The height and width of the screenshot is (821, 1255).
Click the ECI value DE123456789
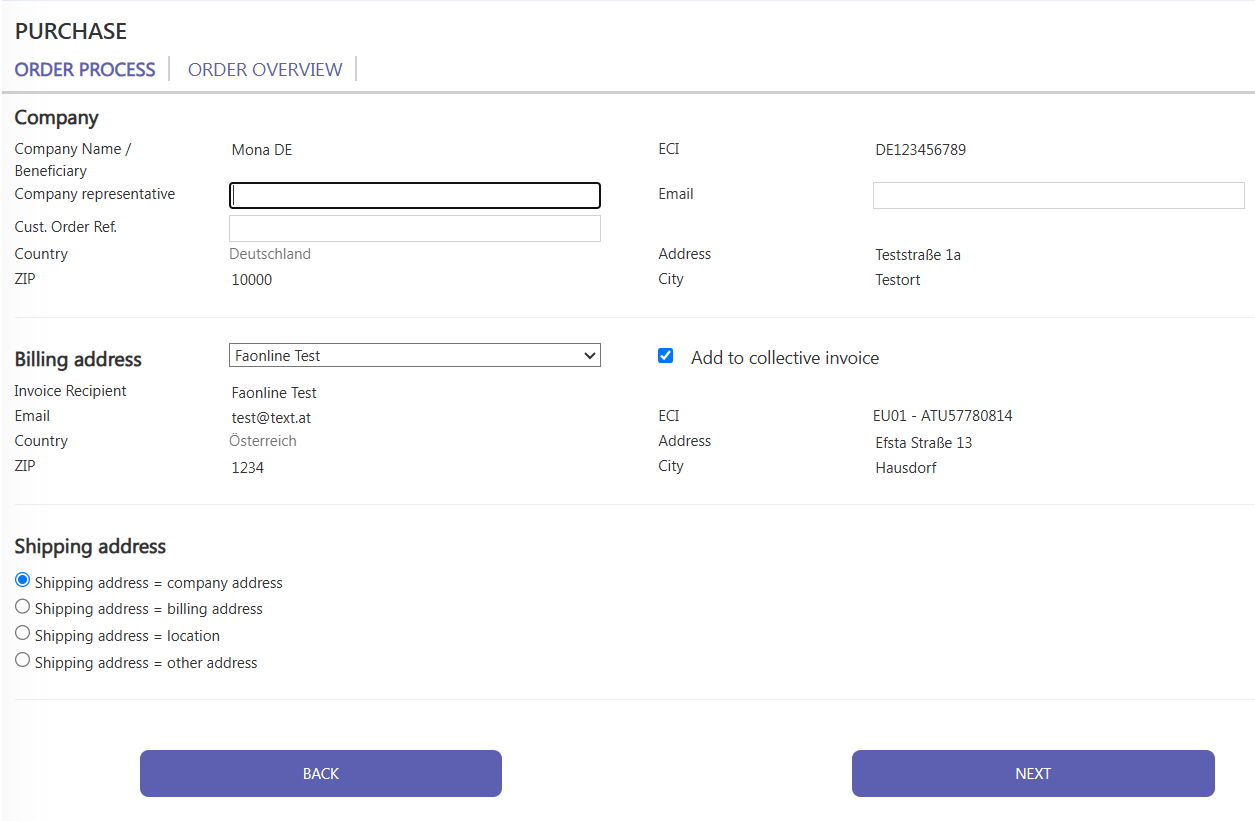920,150
